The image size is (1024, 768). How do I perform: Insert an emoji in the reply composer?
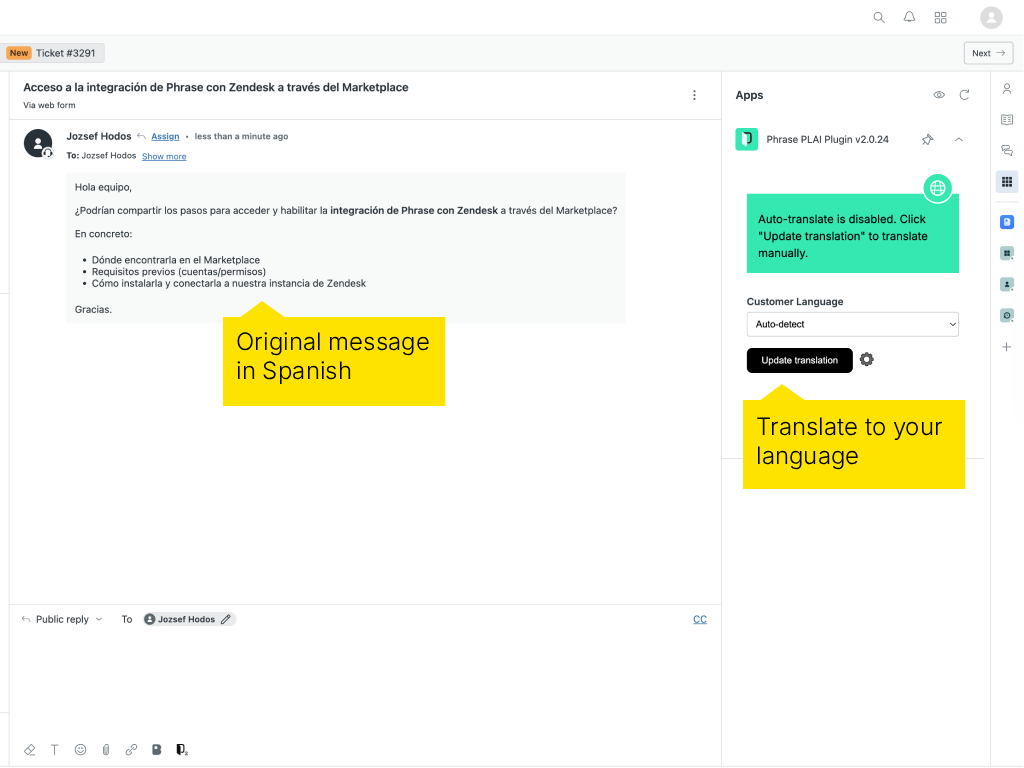pyautogui.click(x=80, y=749)
